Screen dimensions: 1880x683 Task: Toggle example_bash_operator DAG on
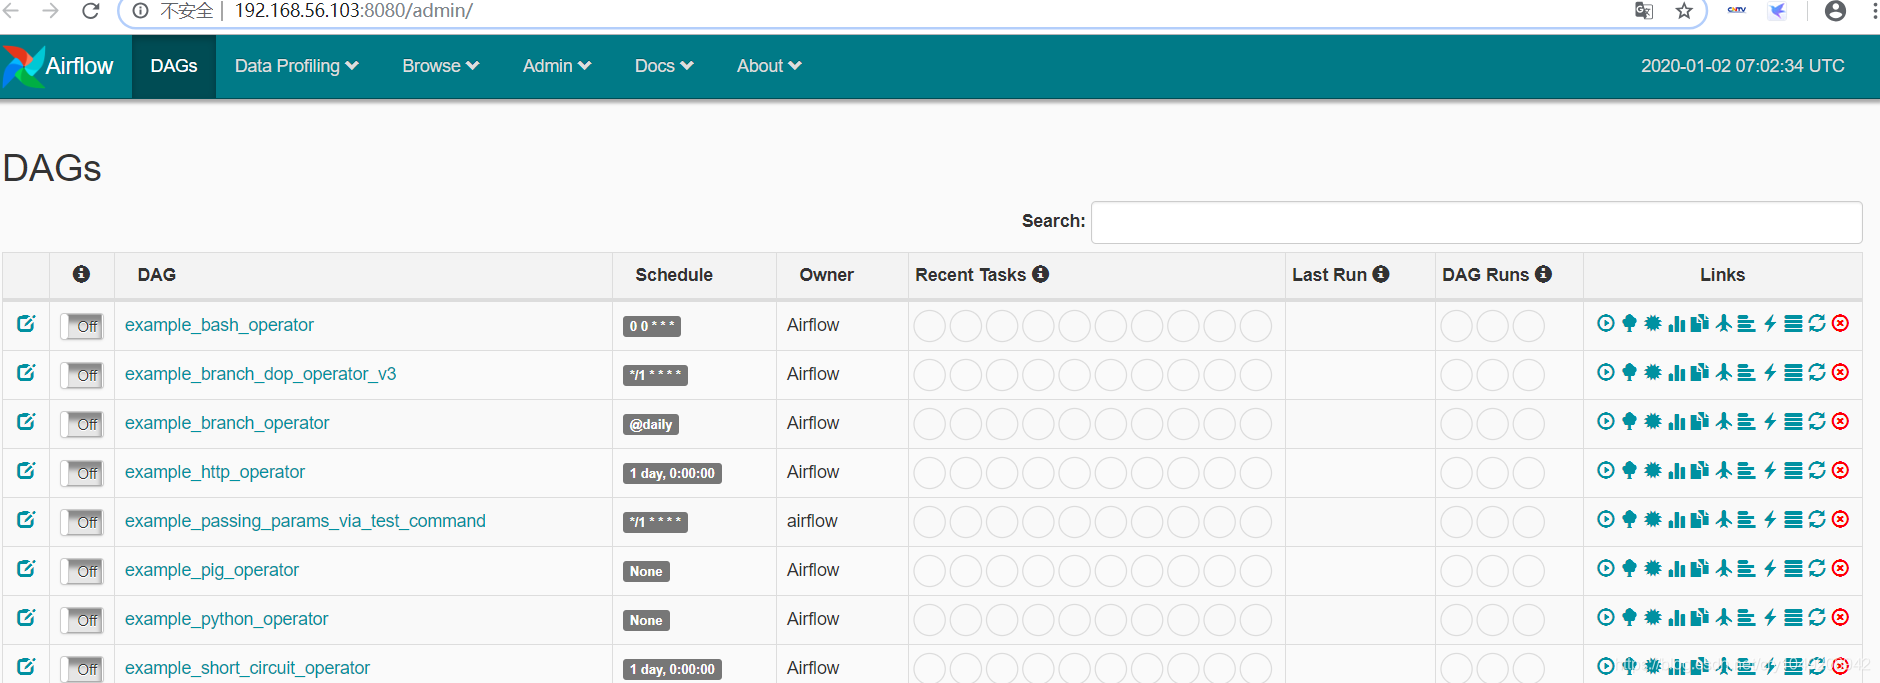coord(82,326)
